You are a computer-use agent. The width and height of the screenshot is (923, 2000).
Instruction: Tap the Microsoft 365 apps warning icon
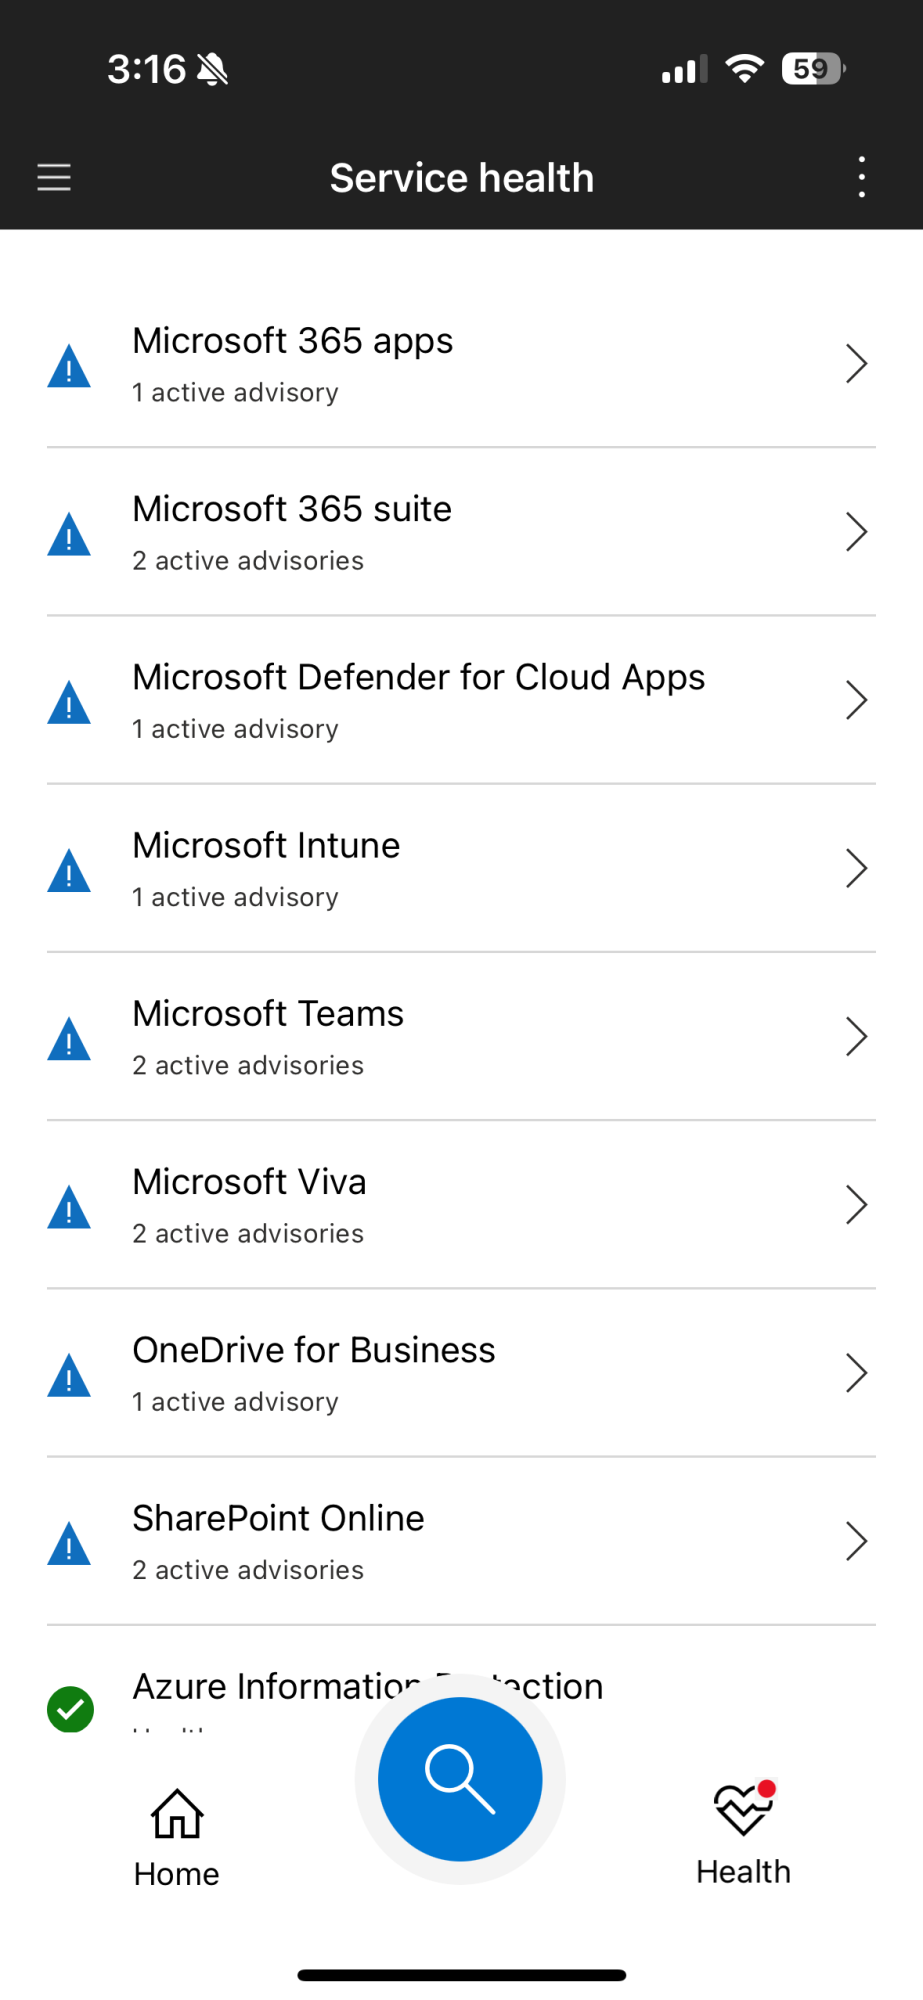[x=69, y=366]
